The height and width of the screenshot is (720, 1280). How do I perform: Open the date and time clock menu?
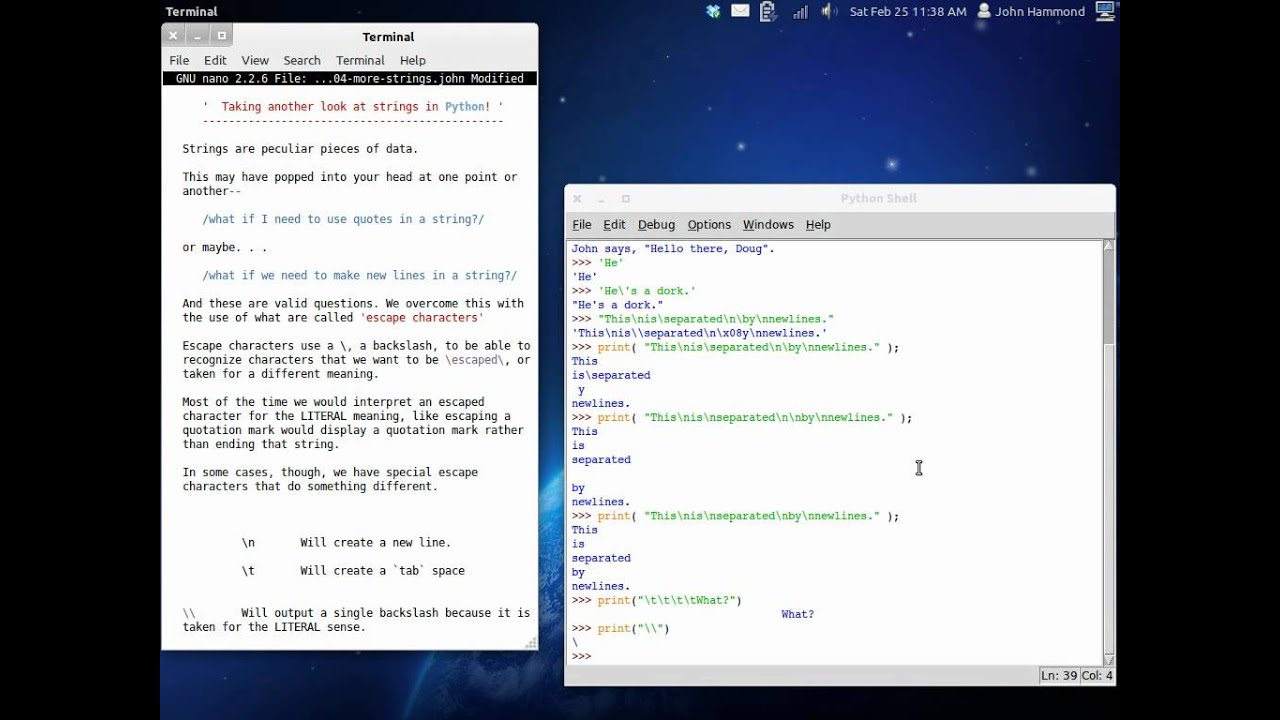908,12
